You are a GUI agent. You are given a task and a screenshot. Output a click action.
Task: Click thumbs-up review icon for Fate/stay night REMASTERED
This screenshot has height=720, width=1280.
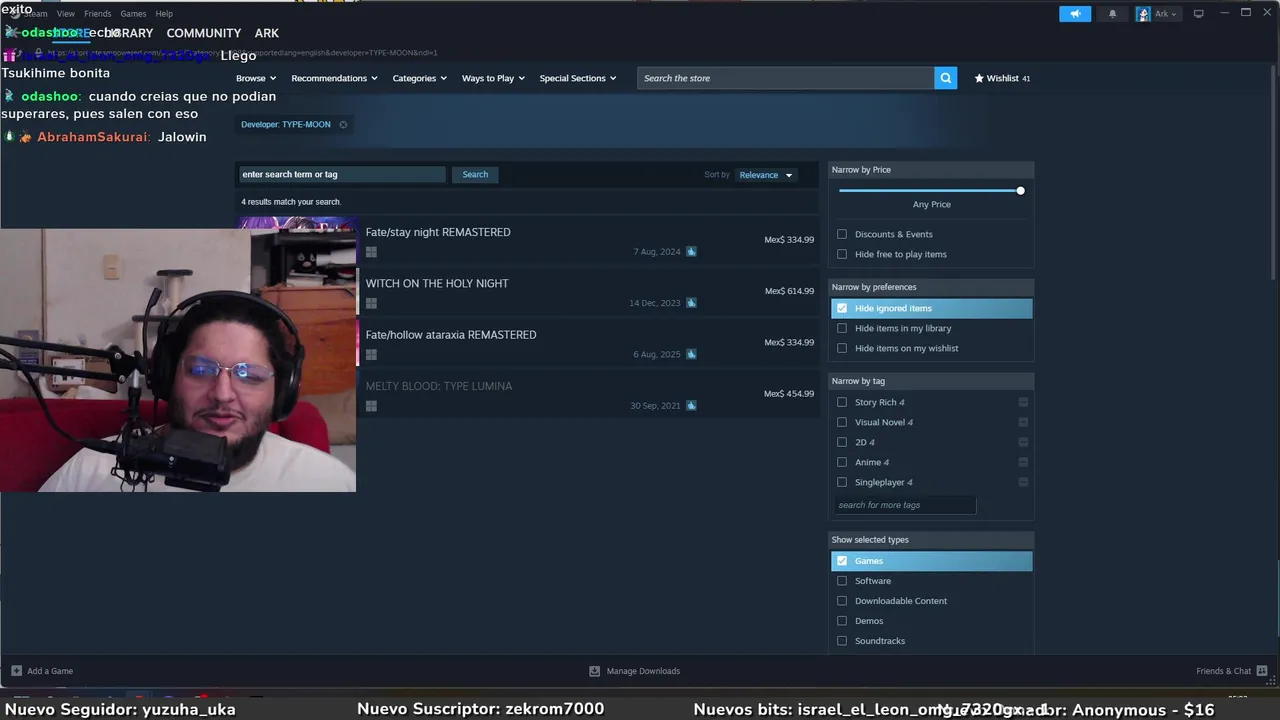(691, 252)
